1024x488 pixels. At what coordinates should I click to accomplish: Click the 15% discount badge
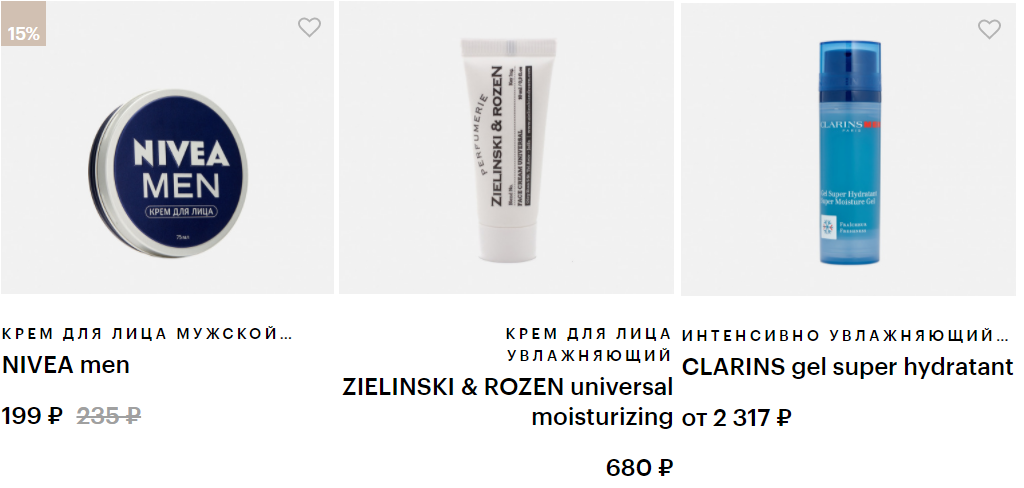click(x=24, y=24)
